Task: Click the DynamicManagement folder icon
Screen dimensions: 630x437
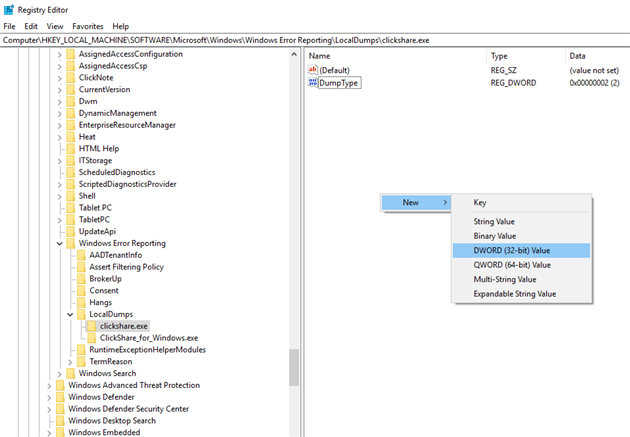Action: click(x=71, y=113)
